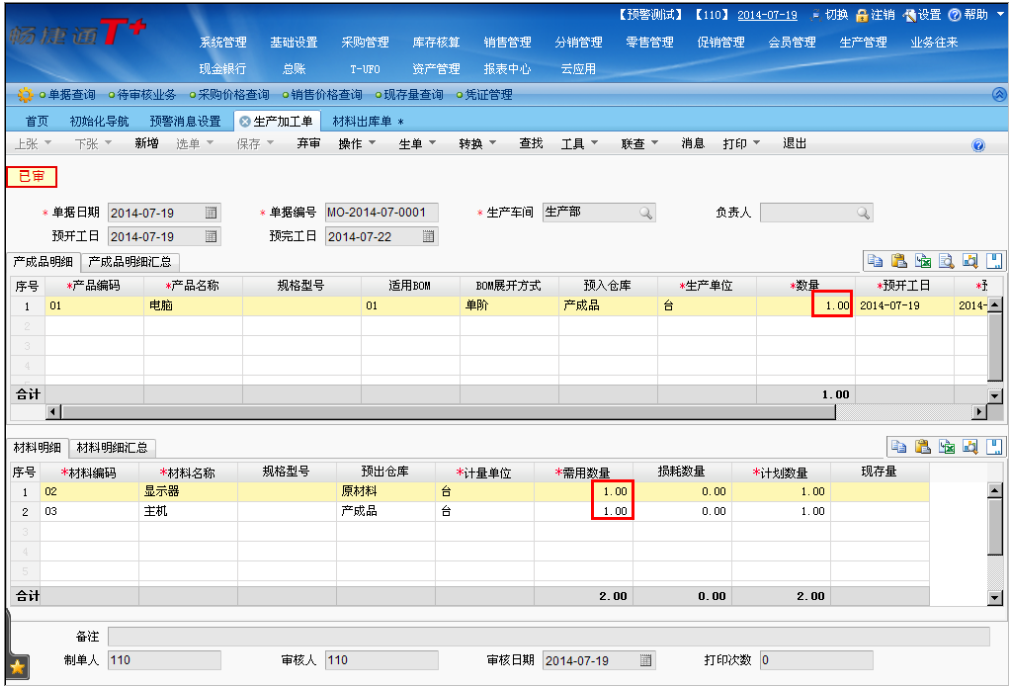Image resolution: width=1013 pixels, height=690 pixels.
Task: Click the 帮助 icon in header
Action: (x=955, y=15)
